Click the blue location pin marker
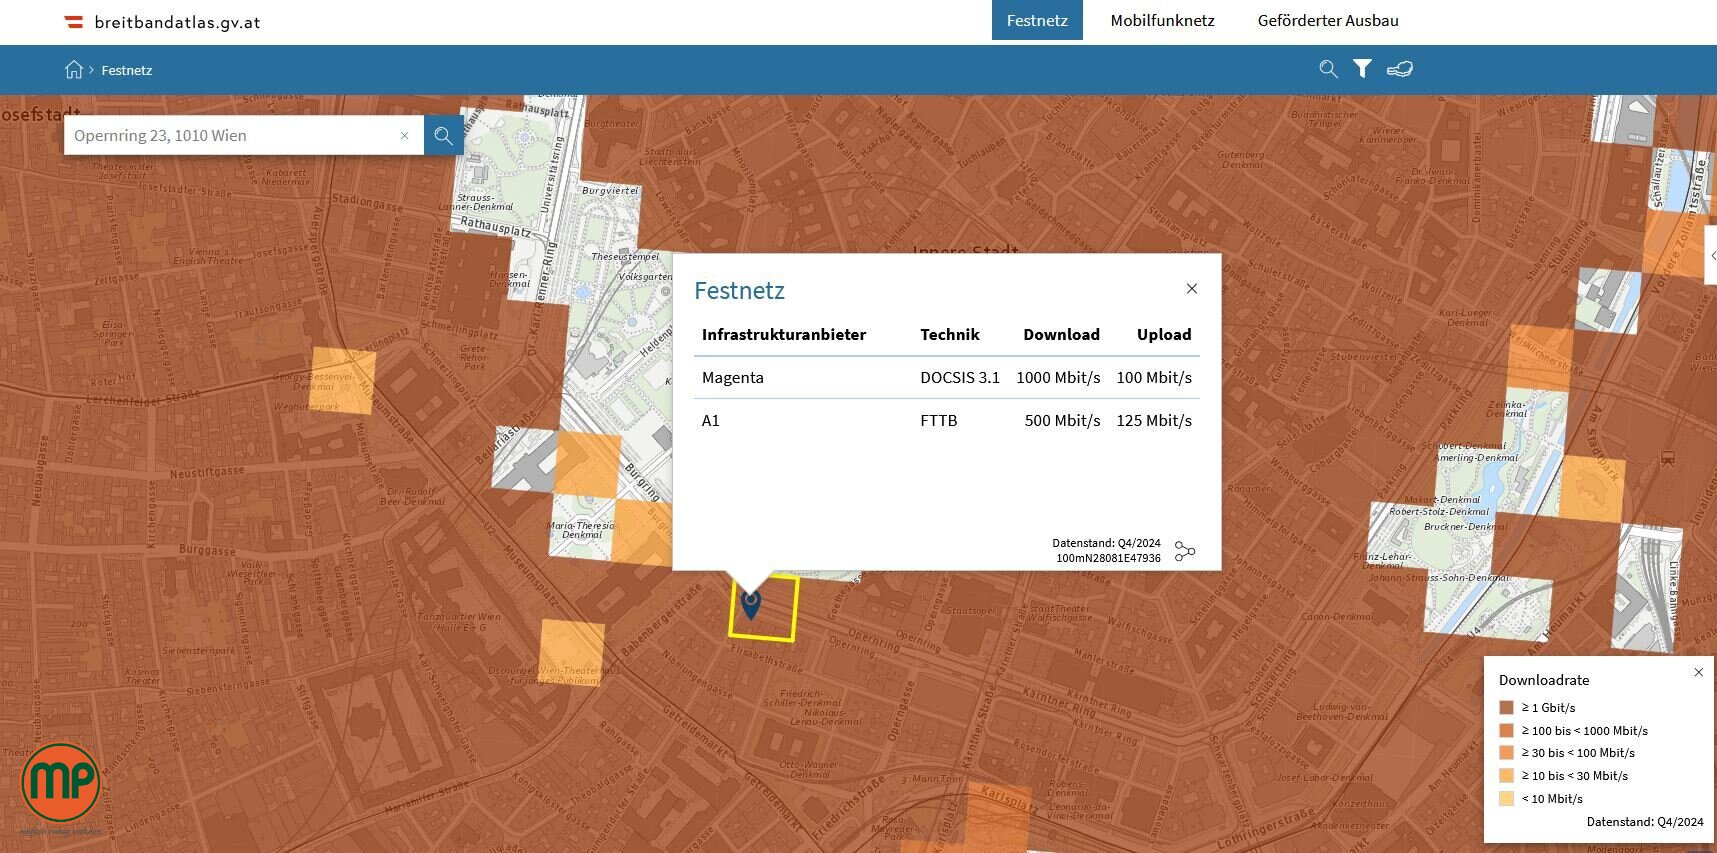The width and height of the screenshot is (1717, 853). tap(750, 603)
